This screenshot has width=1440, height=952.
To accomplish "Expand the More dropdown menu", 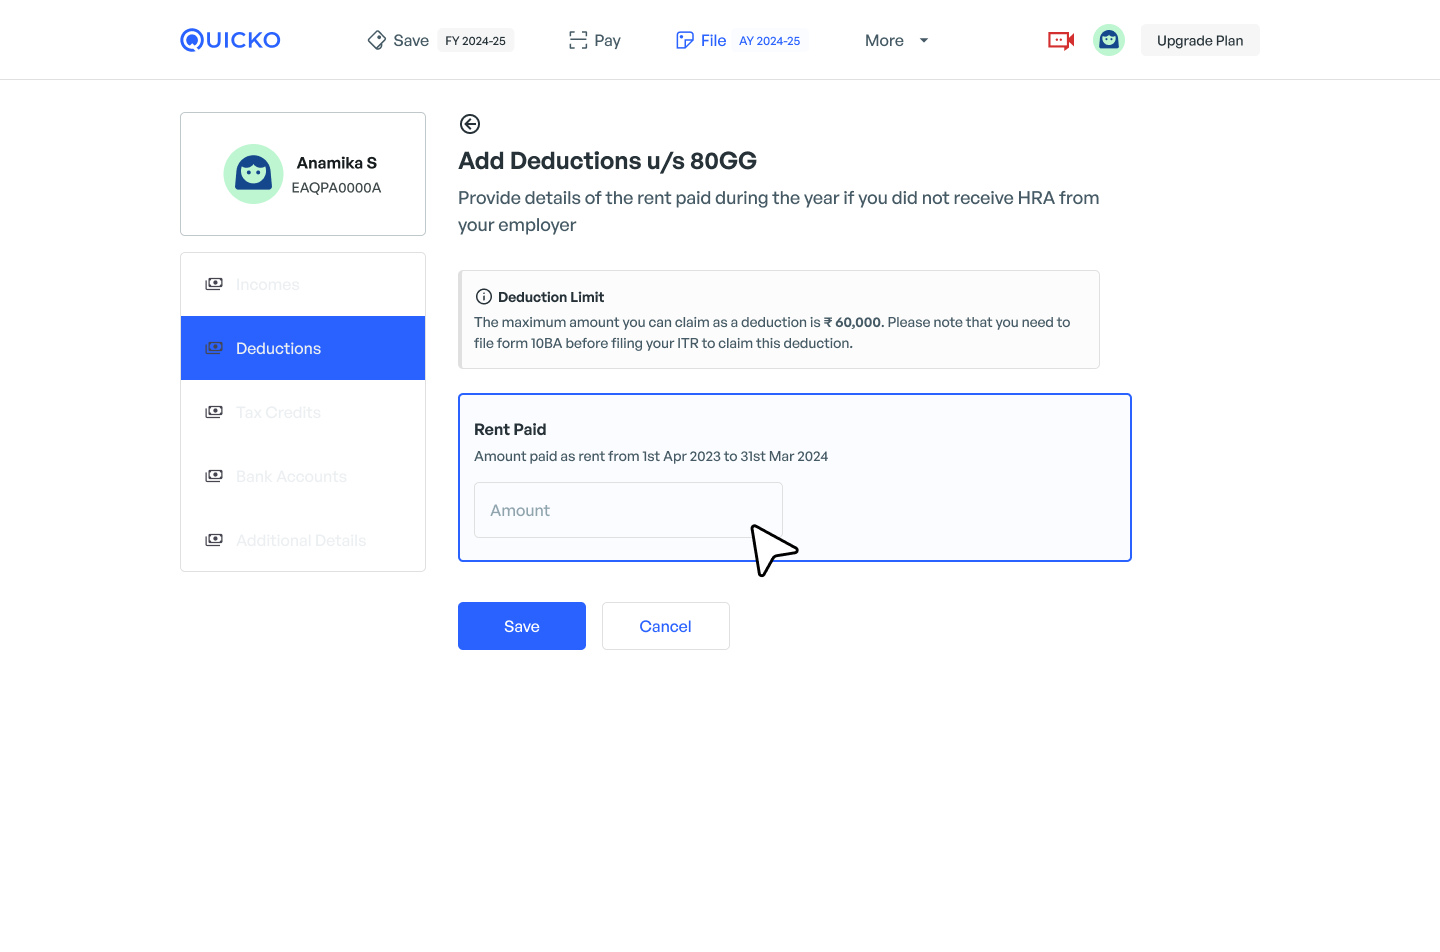I will tap(896, 40).
